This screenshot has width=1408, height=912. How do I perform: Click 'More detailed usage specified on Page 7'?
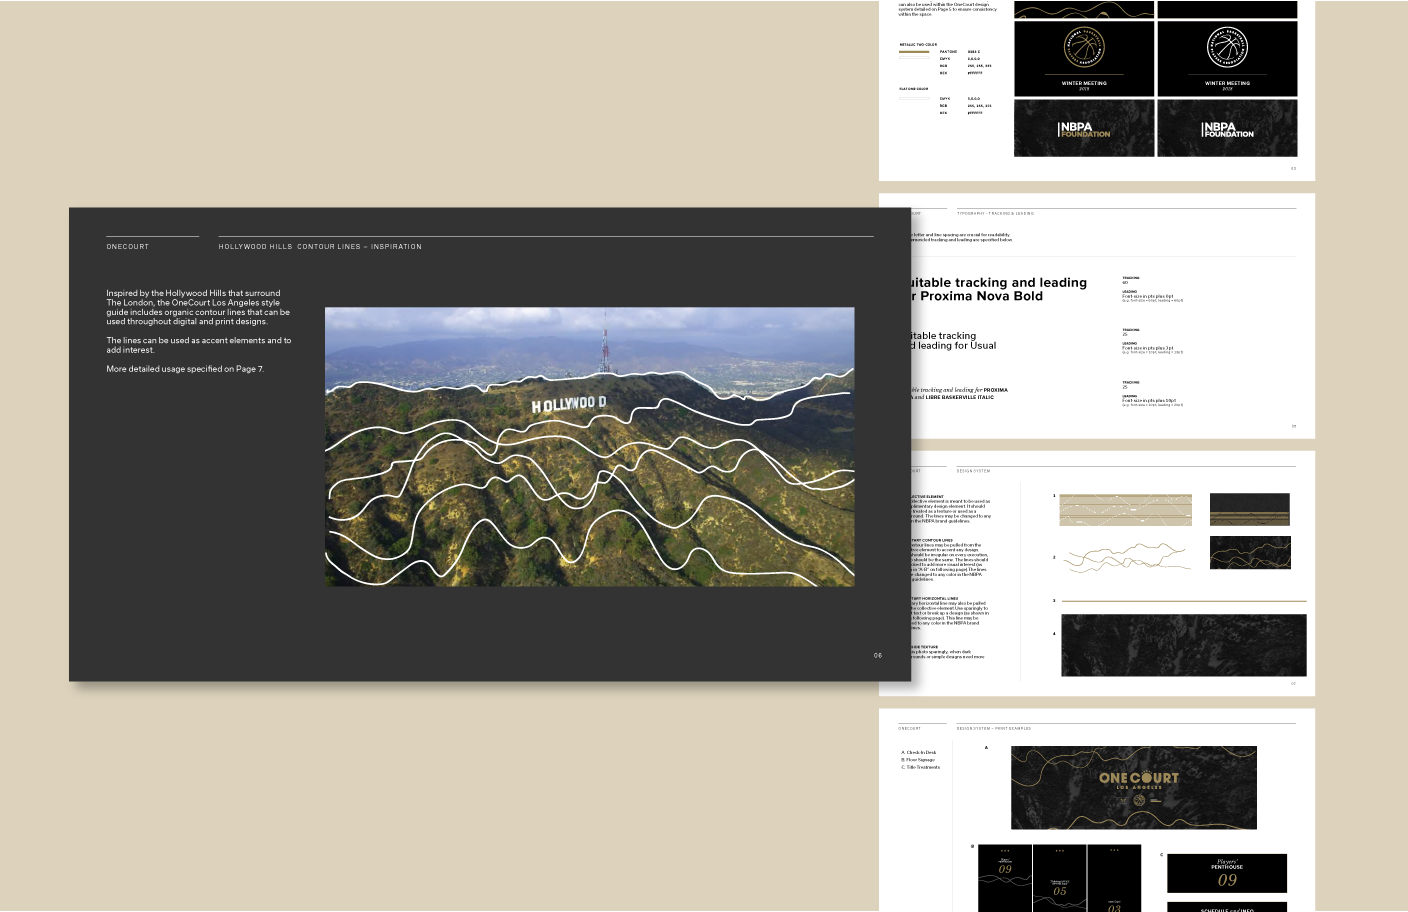click(185, 369)
